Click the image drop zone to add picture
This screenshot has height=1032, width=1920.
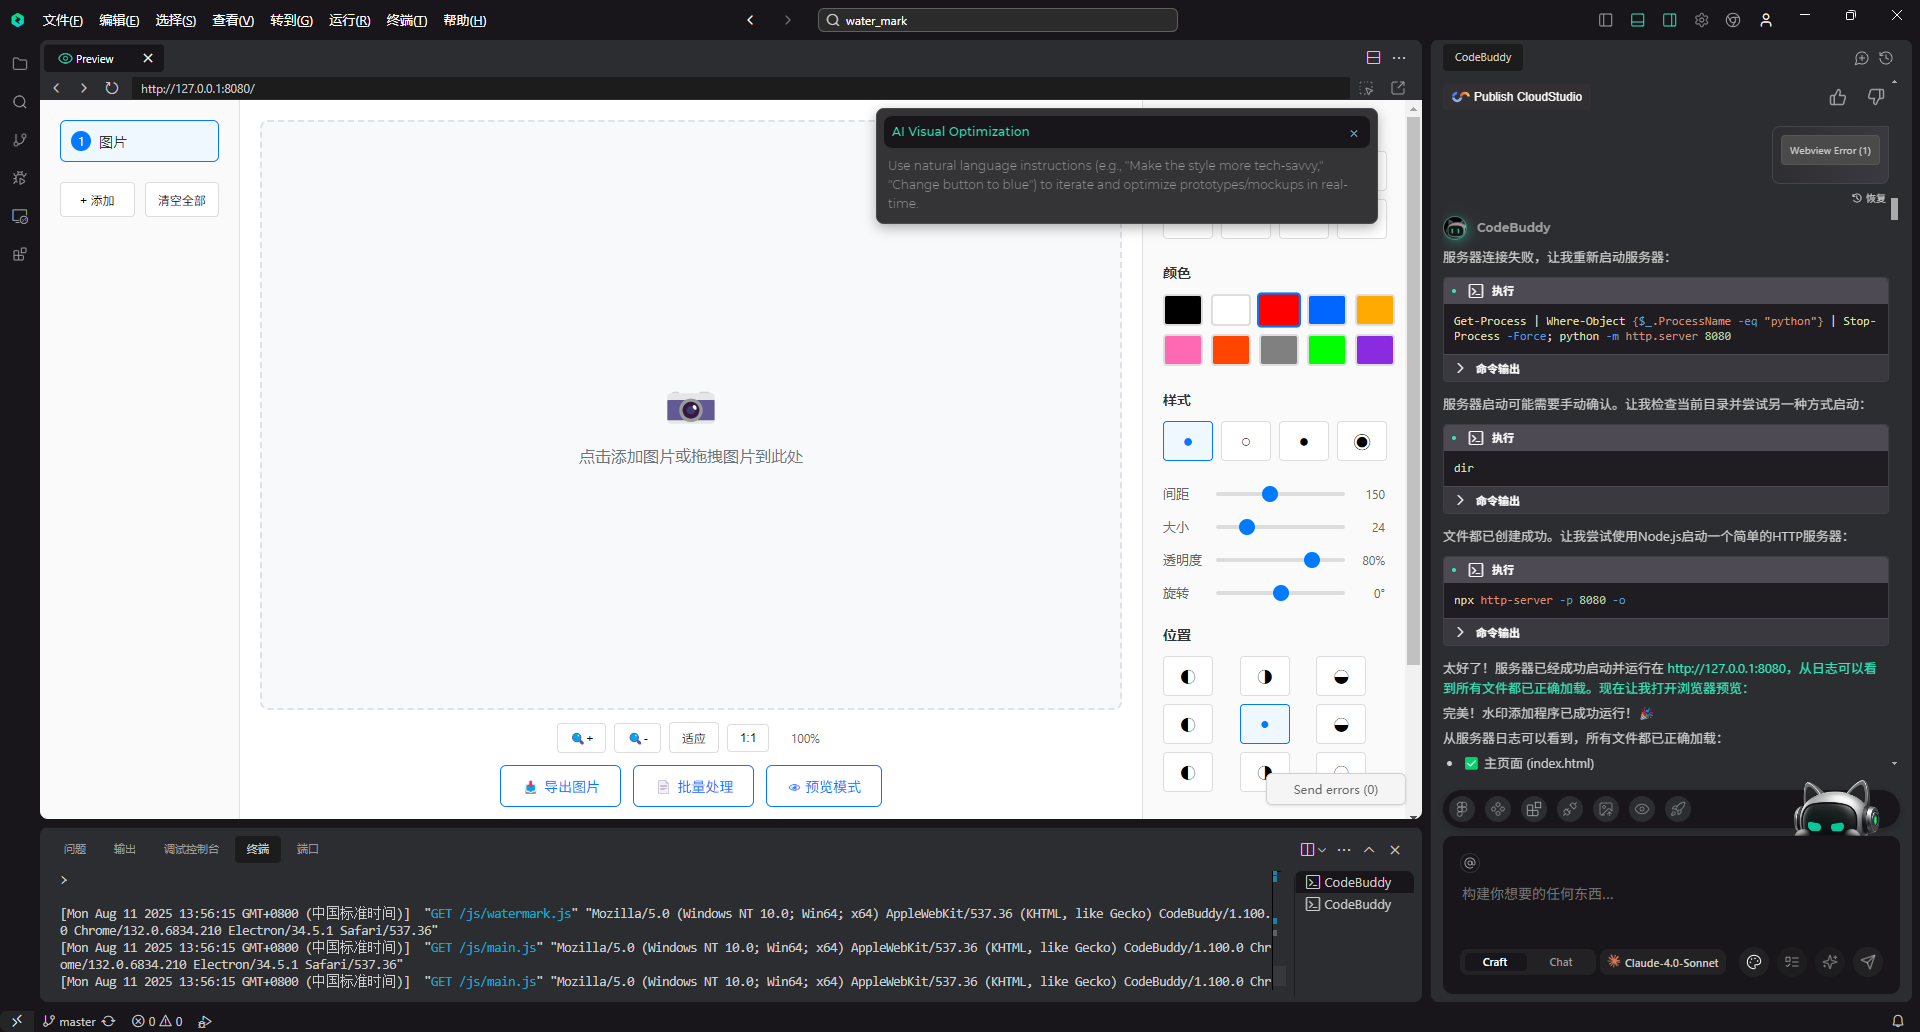[x=691, y=415]
